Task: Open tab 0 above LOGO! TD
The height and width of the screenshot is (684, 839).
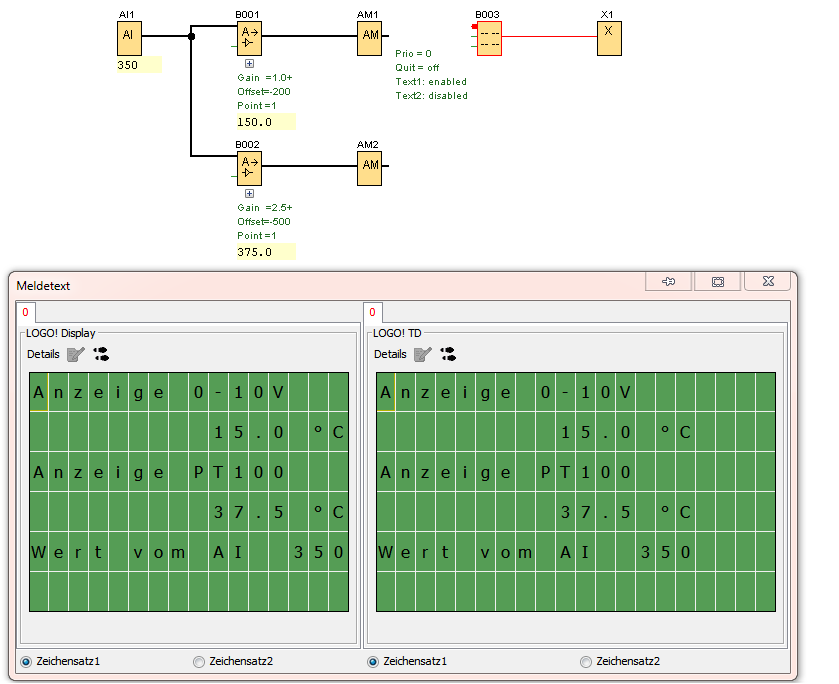Action: pos(373,313)
